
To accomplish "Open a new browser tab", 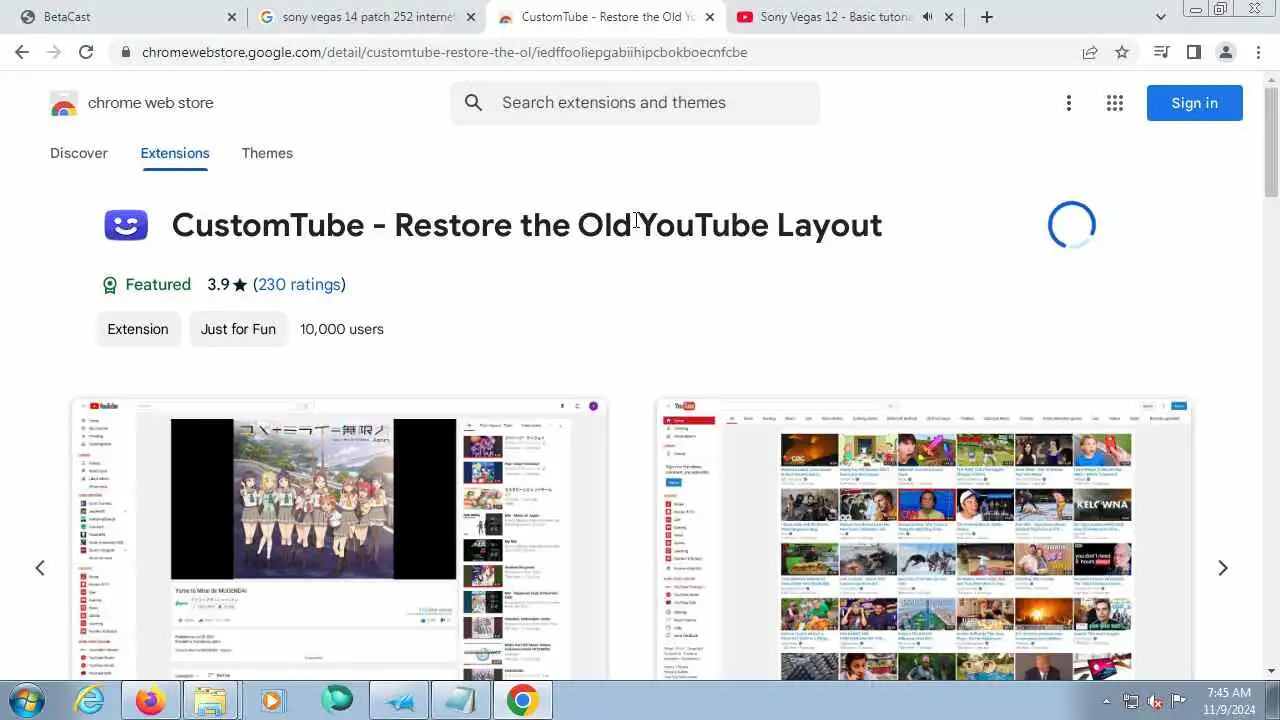I will click(x=987, y=17).
